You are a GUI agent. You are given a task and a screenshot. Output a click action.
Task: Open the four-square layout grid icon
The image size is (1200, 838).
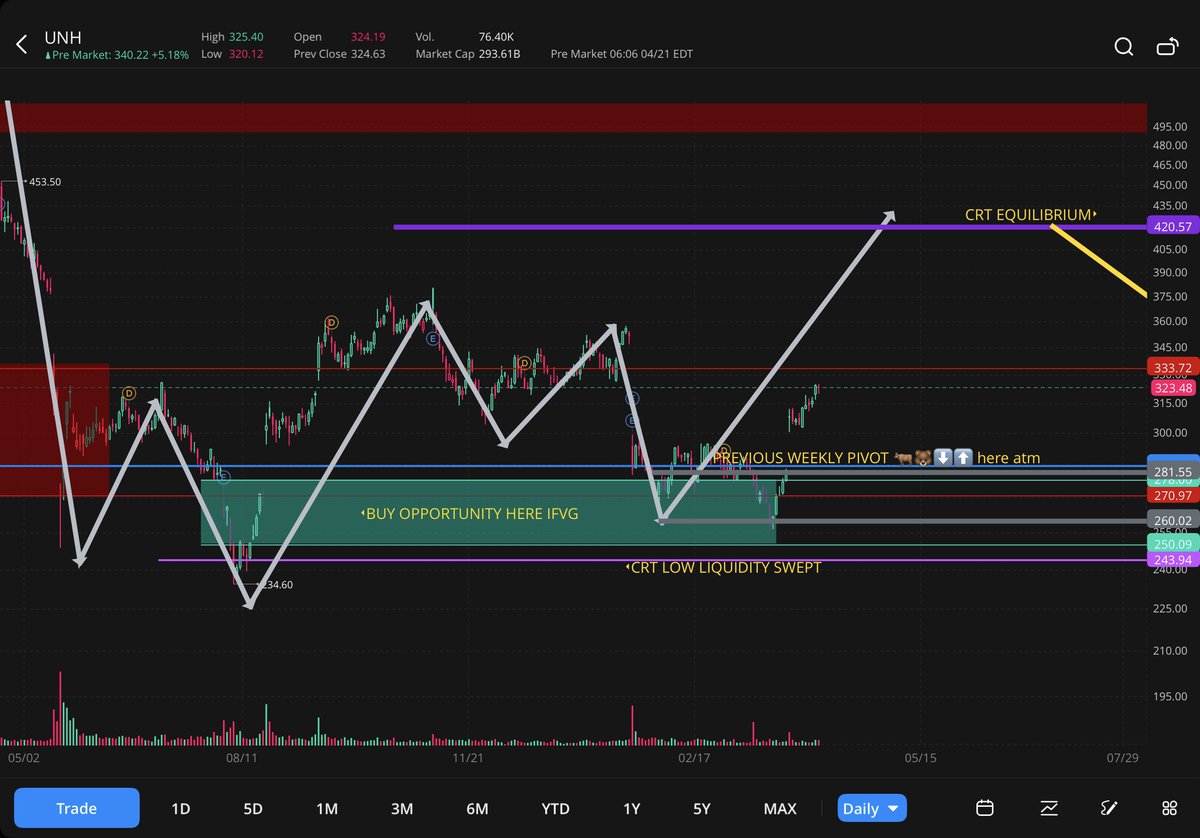(x=1169, y=808)
